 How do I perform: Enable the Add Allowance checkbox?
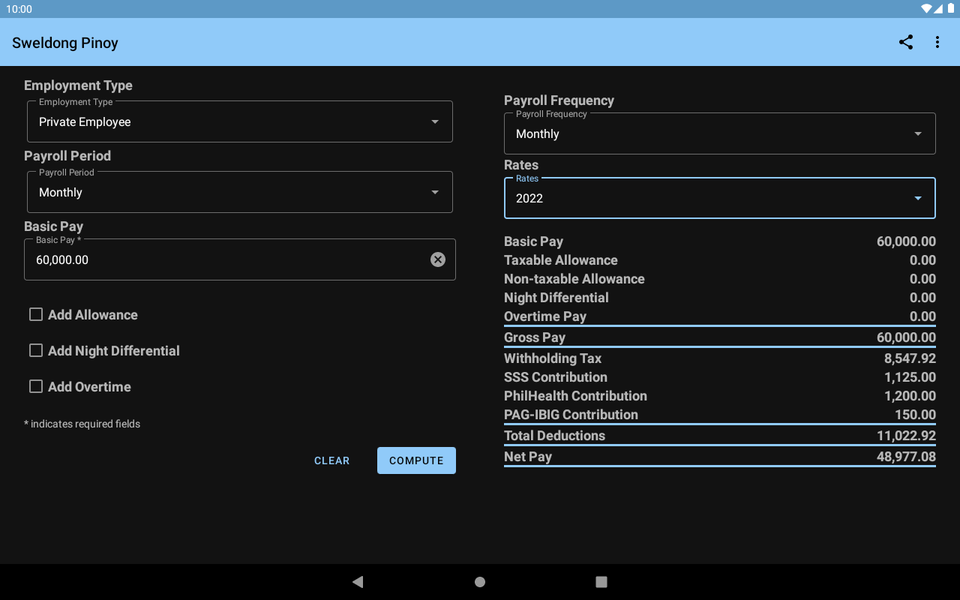(36, 315)
